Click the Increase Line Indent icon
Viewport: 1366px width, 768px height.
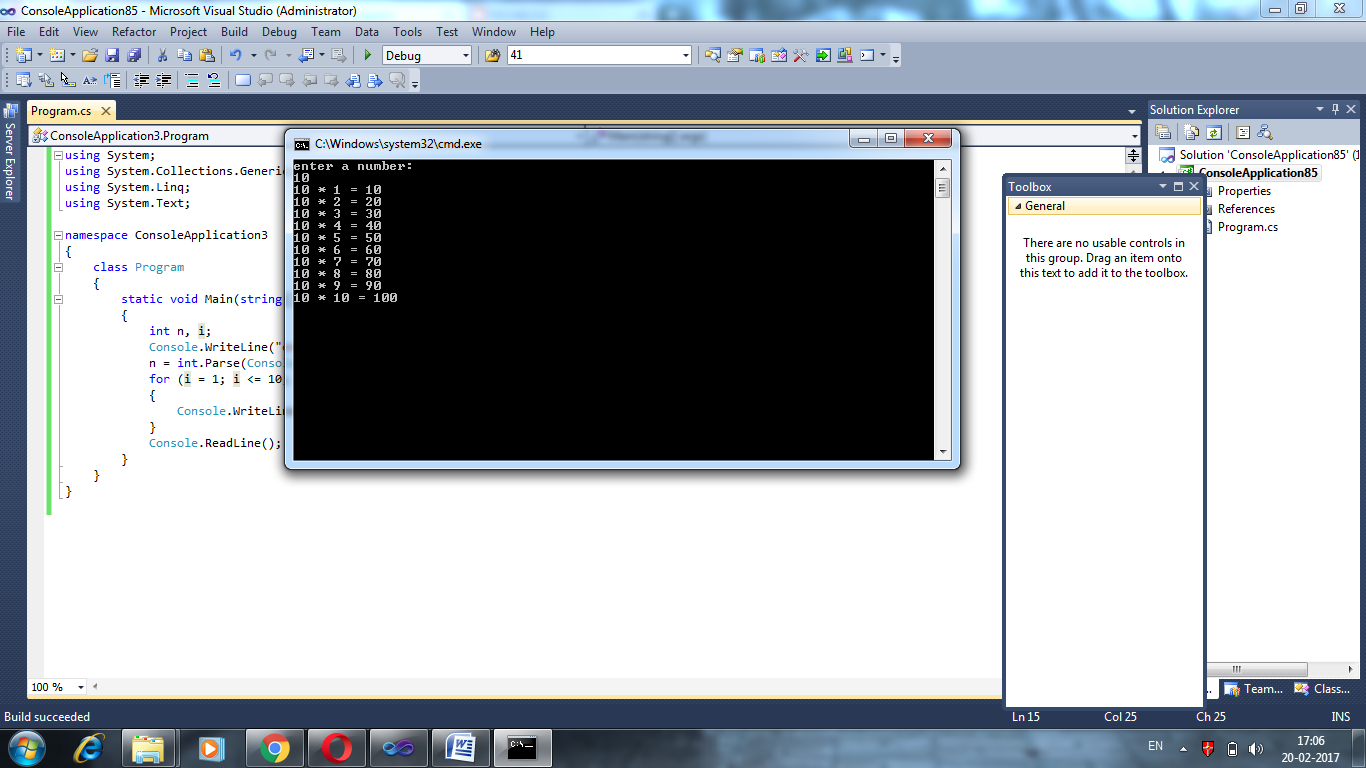pyautogui.click(x=163, y=80)
